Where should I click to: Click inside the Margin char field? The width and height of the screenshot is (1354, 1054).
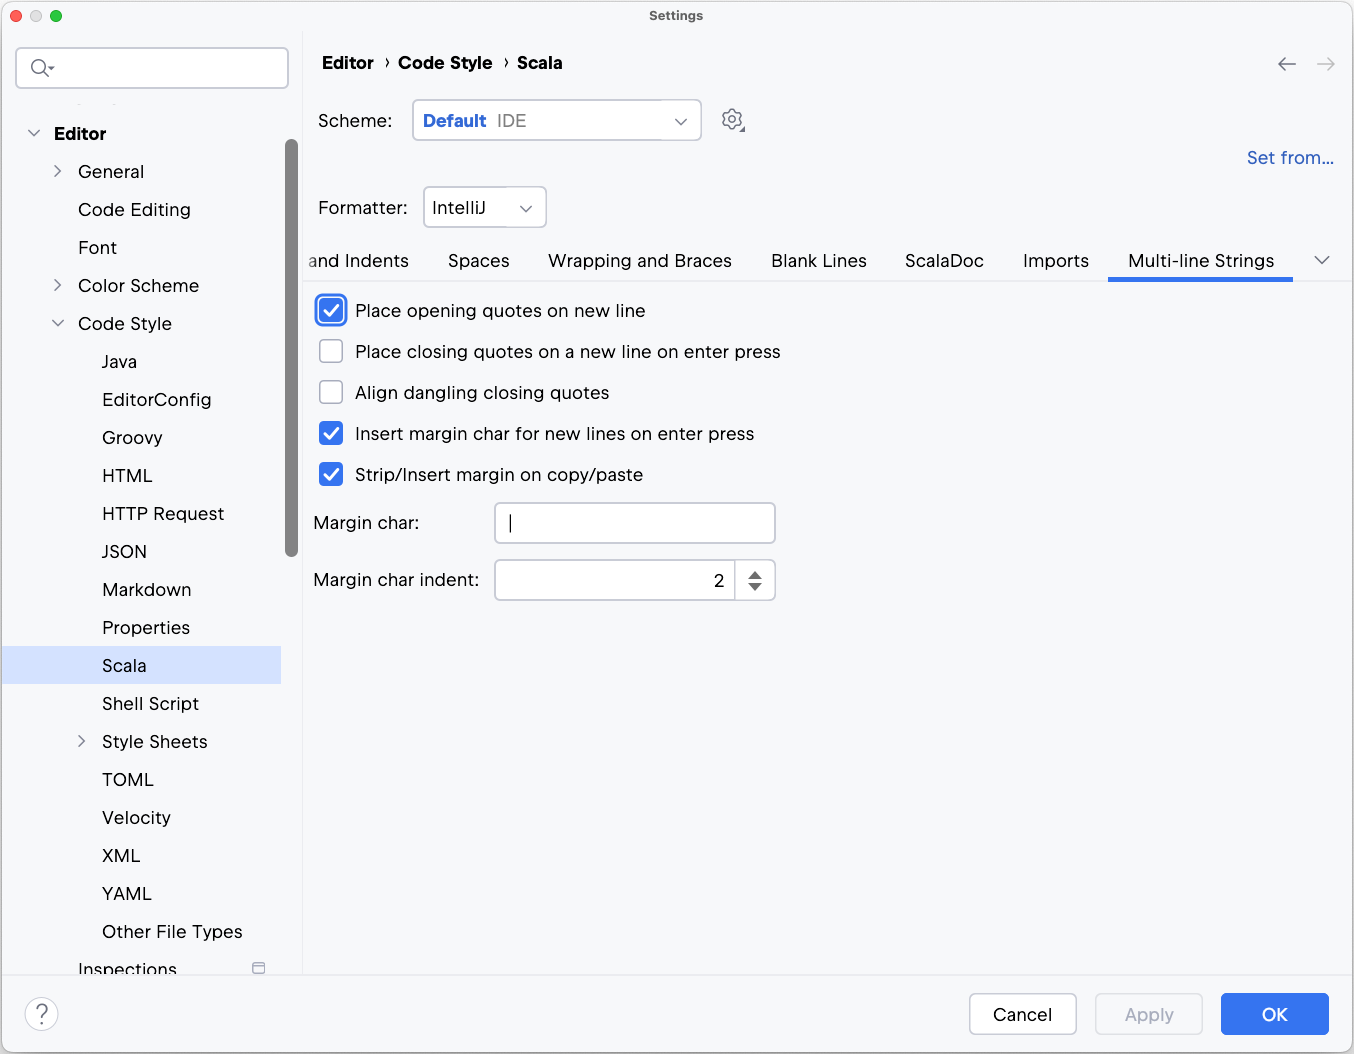point(634,522)
